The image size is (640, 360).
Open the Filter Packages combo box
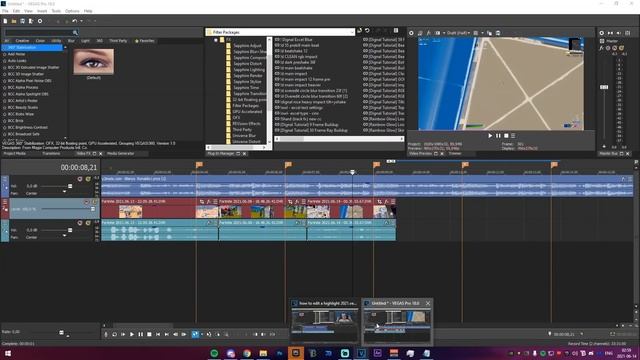(x=280, y=32)
